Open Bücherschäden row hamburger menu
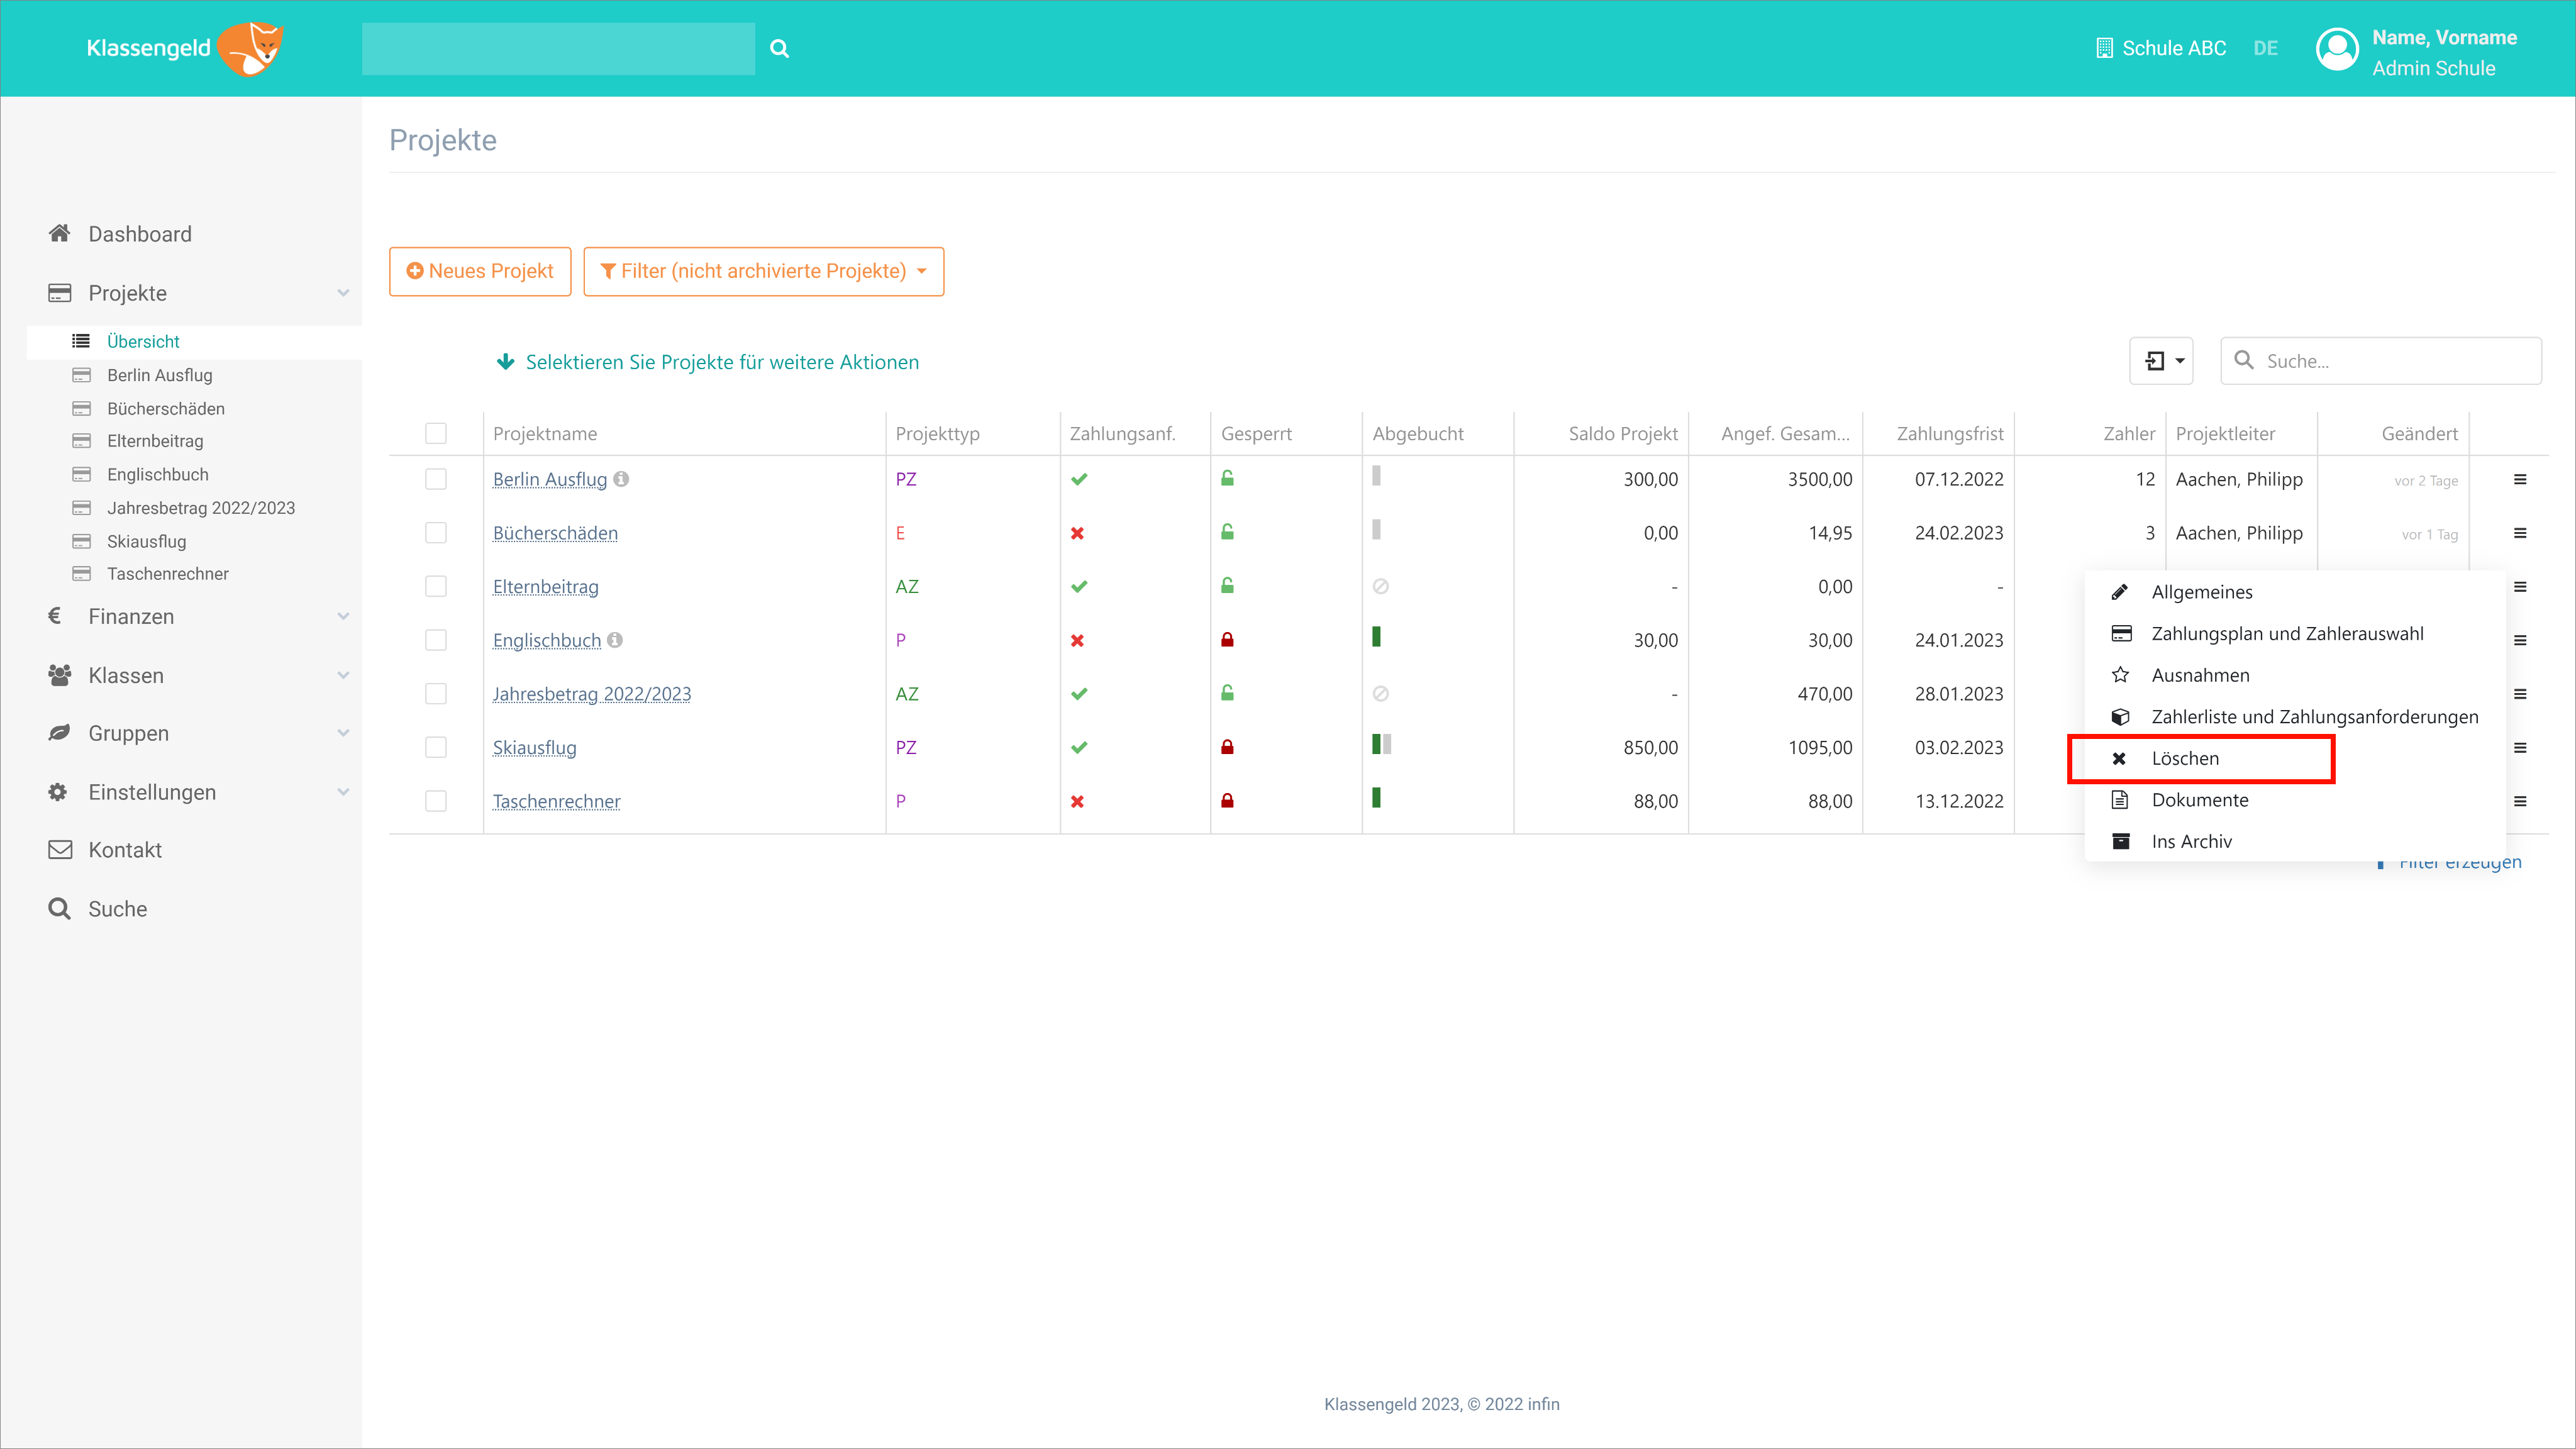This screenshot has width=2576, height=1449. click(2520, 533)
